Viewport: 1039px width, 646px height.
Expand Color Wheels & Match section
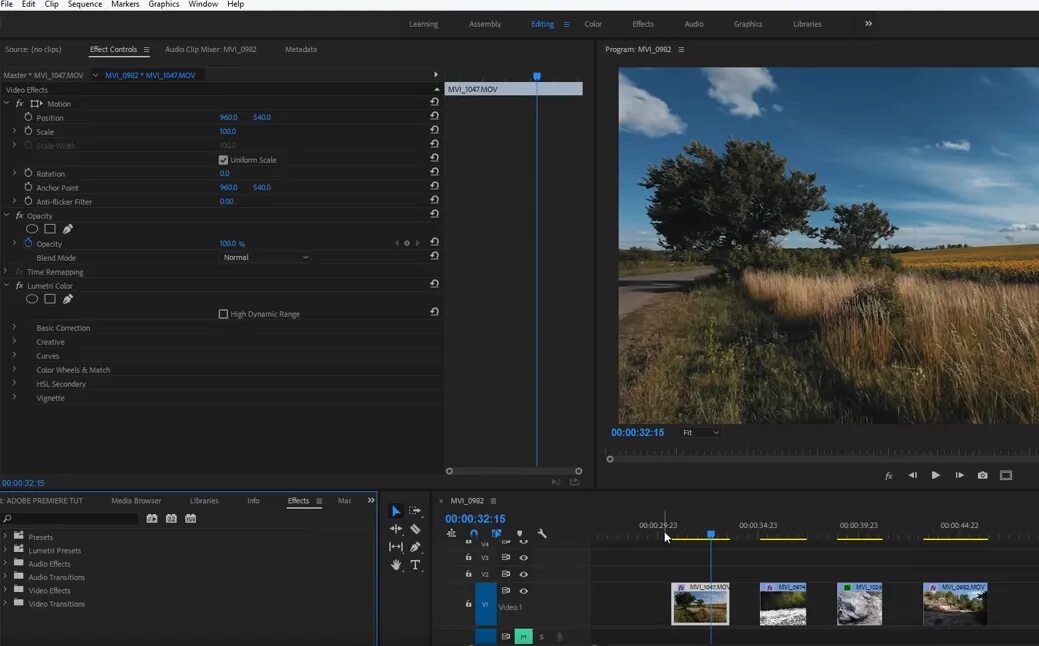14,369
